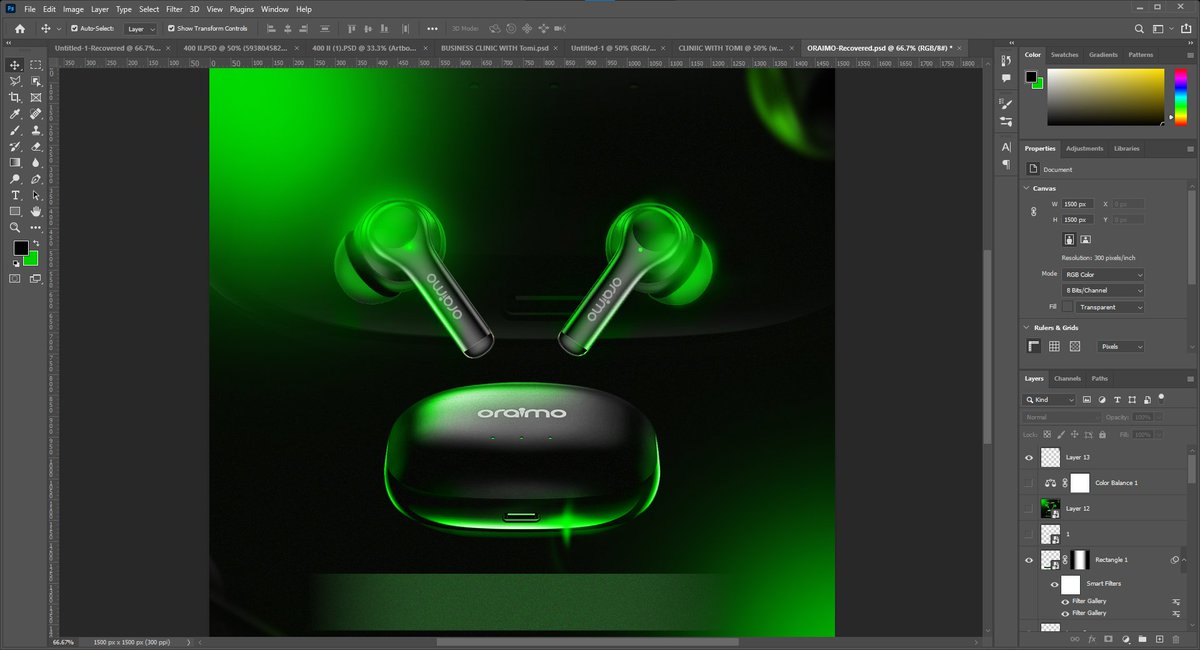
Task: Toggle Quick Mask mode
Action: coord(15,279)
